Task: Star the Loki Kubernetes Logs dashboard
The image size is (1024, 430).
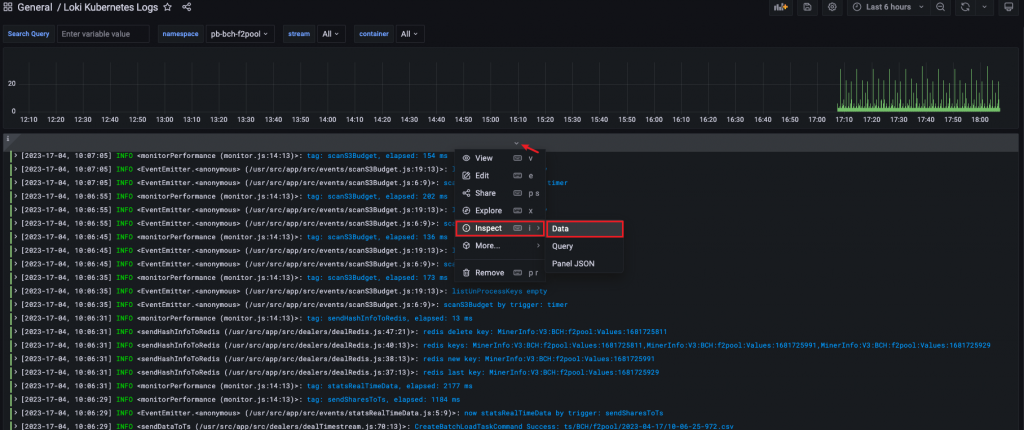Action: (x=168, y=7)
